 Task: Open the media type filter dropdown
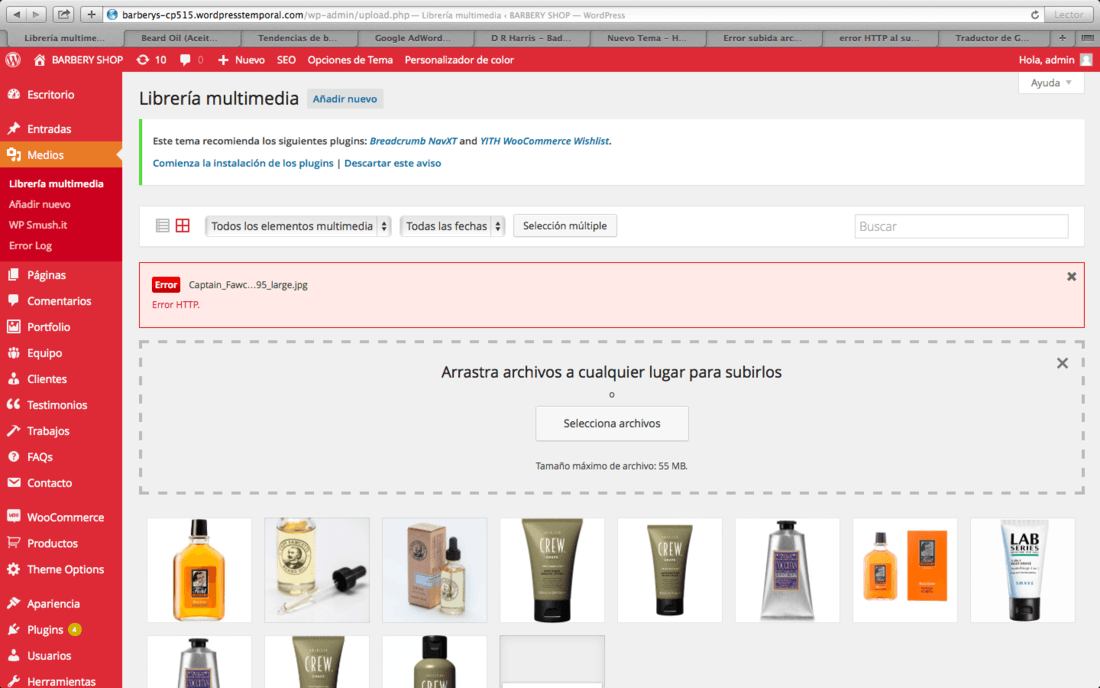pos(298,226)
